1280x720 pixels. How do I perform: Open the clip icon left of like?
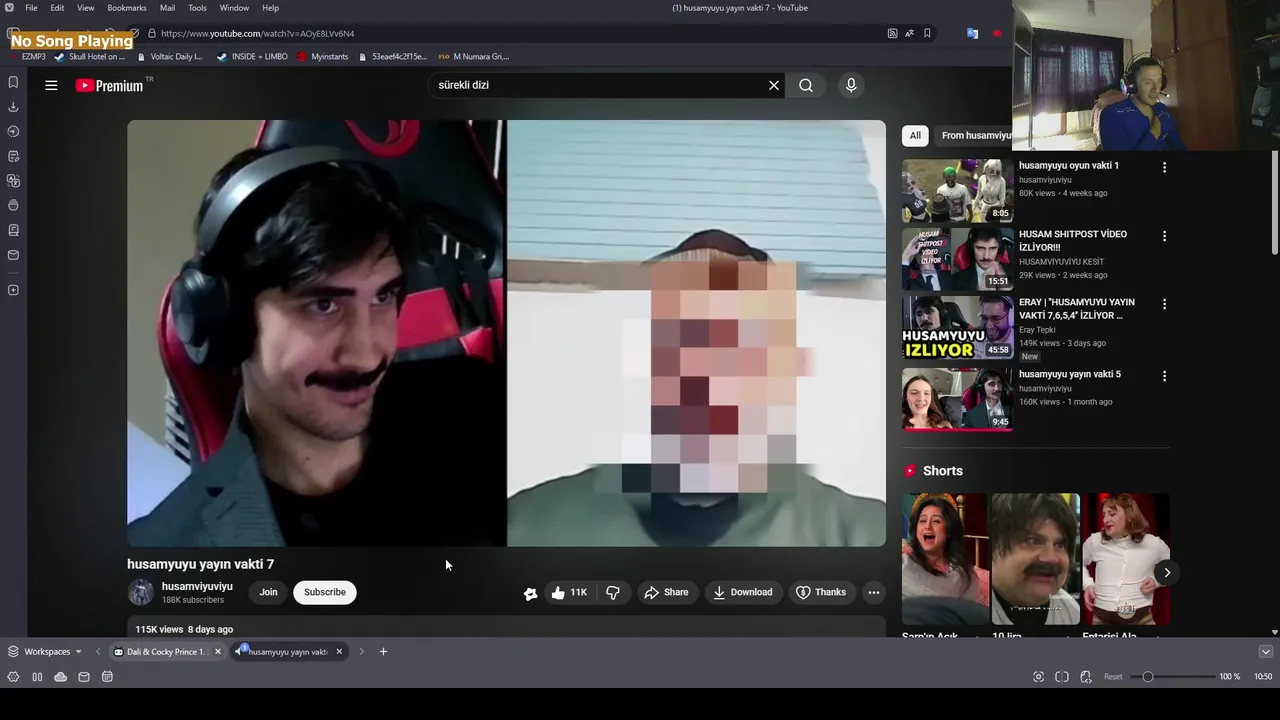(531, 593)
